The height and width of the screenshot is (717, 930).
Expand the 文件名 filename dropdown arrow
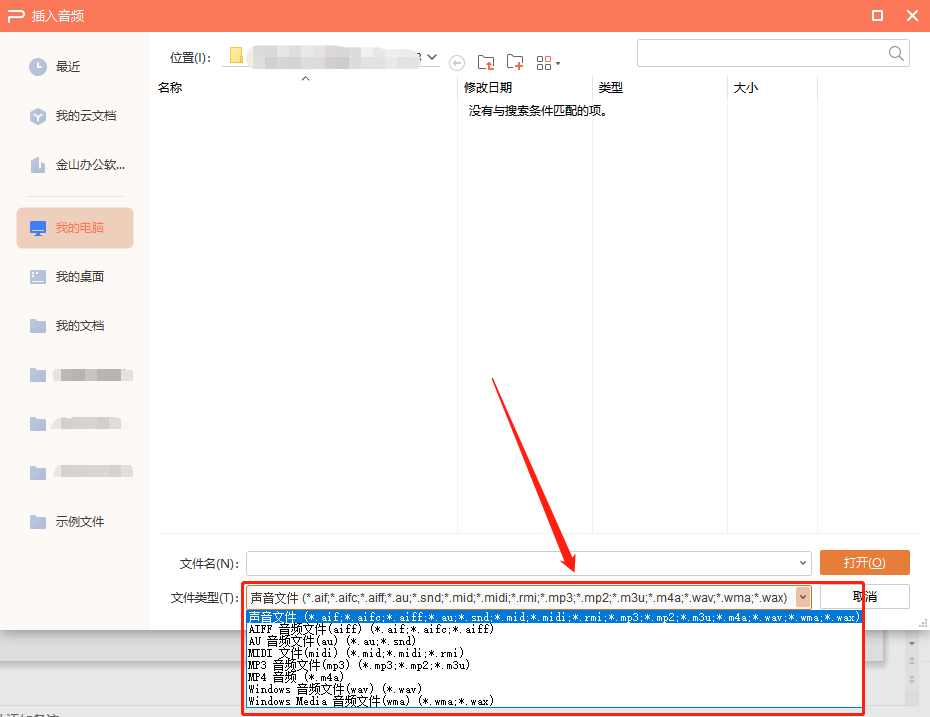(x=803, y=563)
